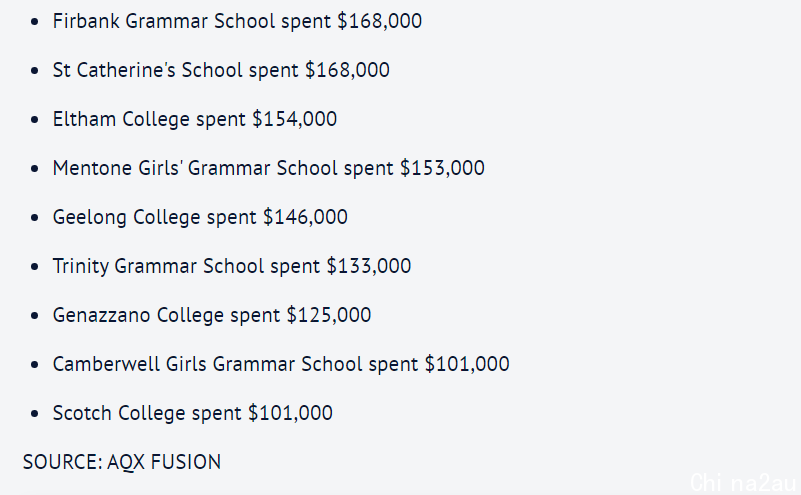This screenshot has height=495, width=801.
Task: Click the Genazzano College entry
Action: pyautogui.click(x=212, y=316)
